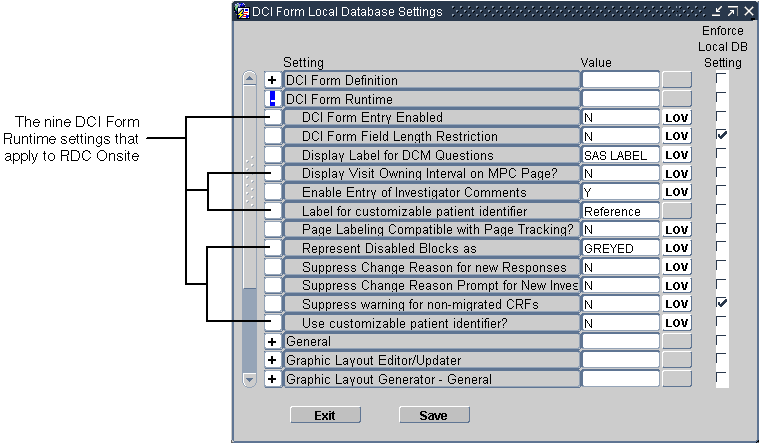Open LOV for Suppress Change Reason Prompt row
This screenshot has height=443, width=760.
pos(677,285)
